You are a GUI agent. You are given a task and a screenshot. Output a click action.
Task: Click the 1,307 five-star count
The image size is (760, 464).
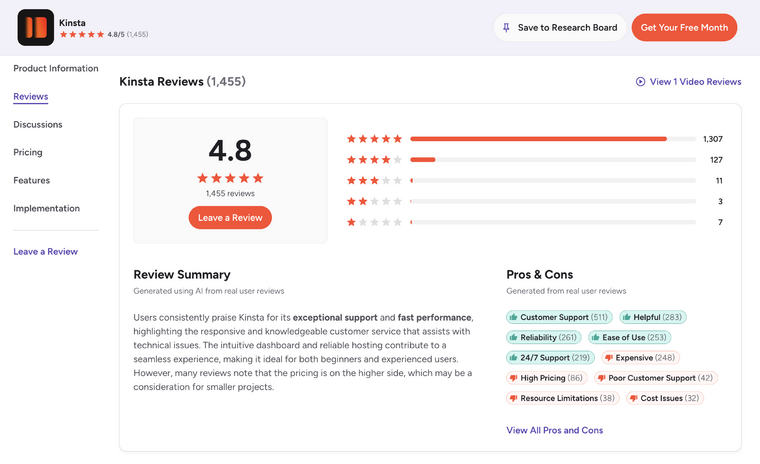pos(712,139)
